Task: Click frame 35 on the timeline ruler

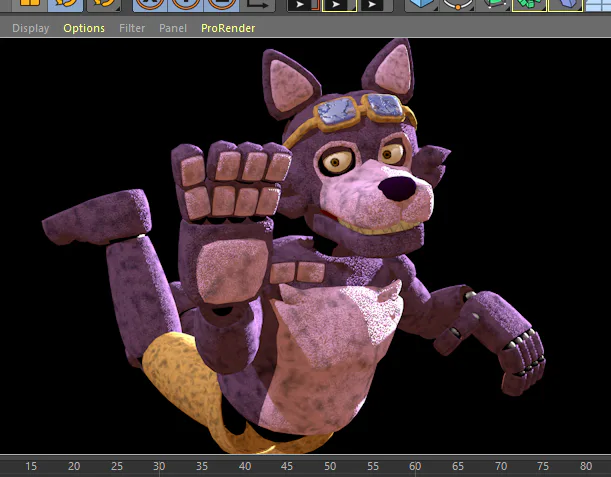Action: click(202, 466)
